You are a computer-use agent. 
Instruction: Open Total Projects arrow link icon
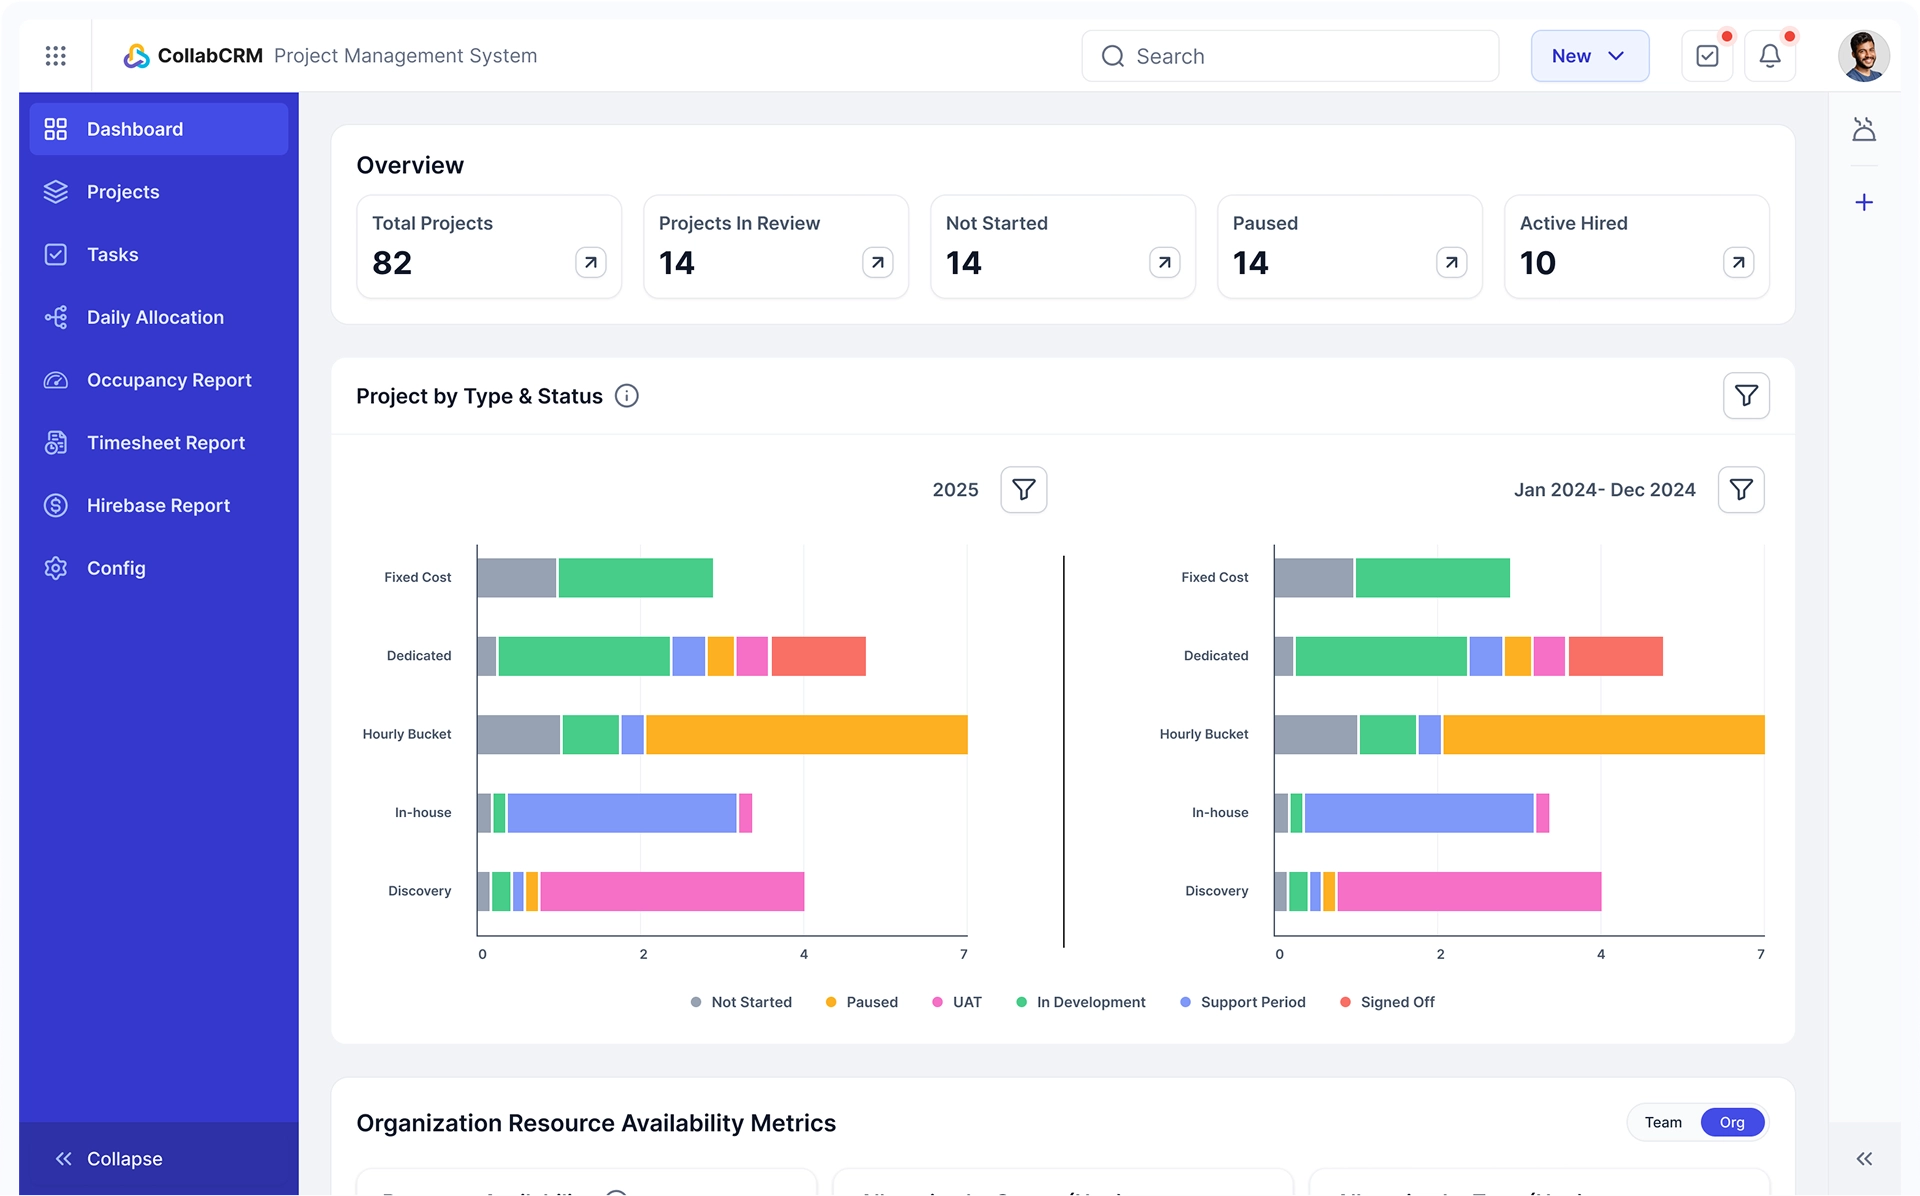tap(590, 263)
